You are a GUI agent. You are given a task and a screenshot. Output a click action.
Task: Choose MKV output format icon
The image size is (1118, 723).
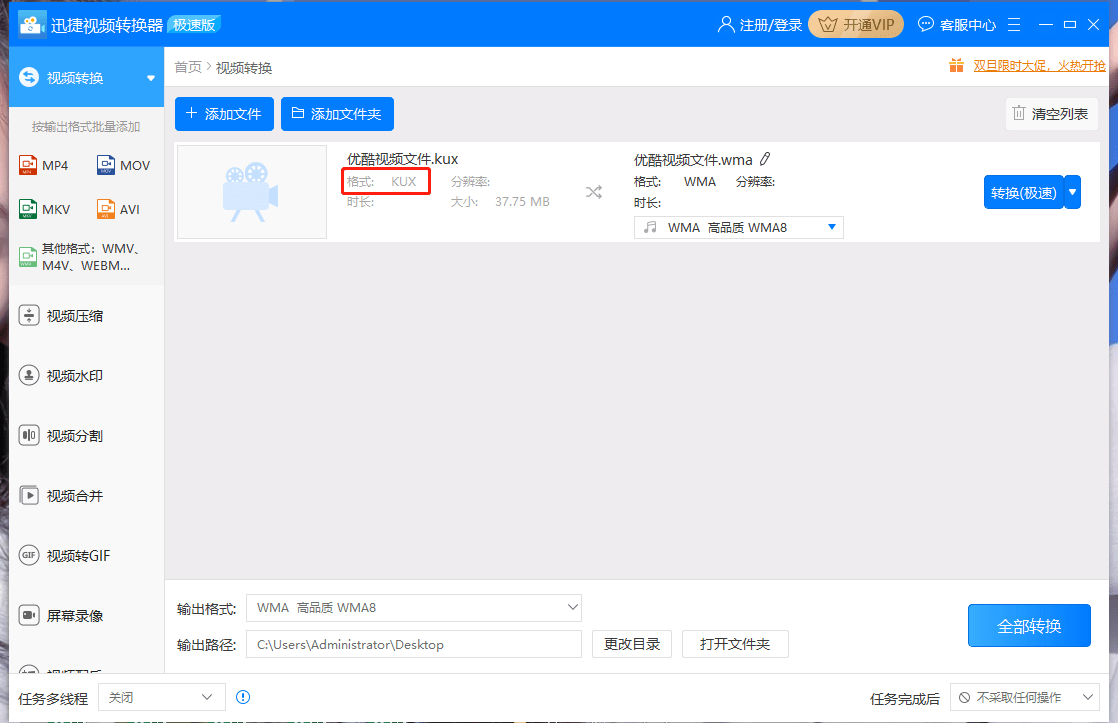(x=44, y=209)
